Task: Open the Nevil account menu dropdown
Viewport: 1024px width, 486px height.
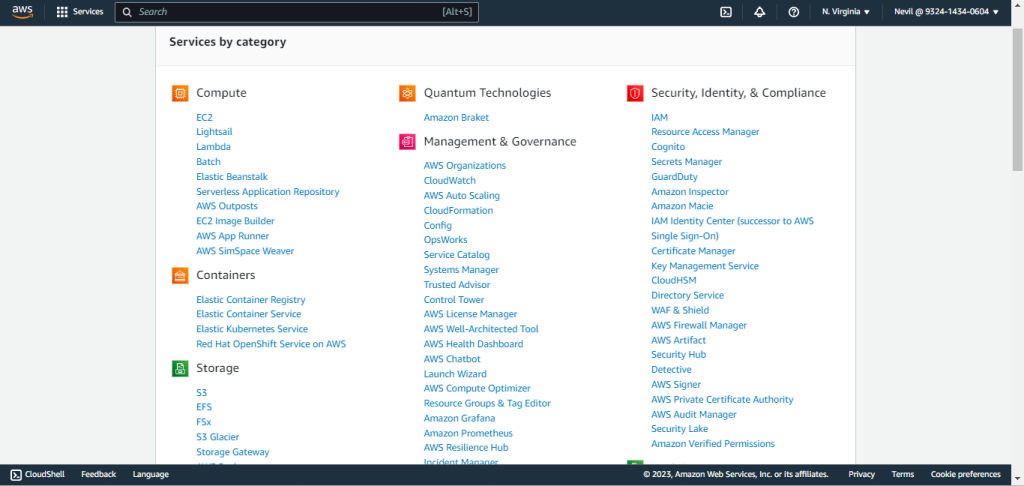Action: [946, 12]
